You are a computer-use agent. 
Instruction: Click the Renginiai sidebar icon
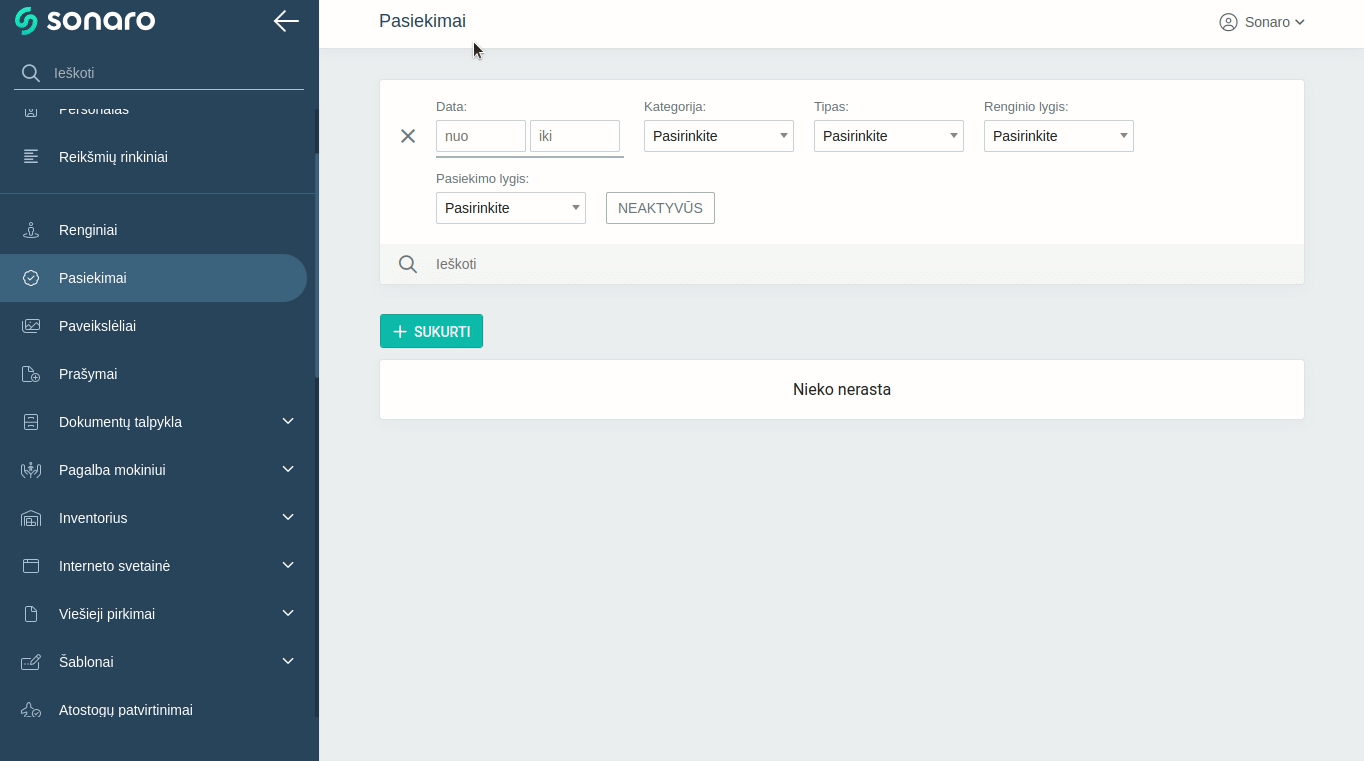(x=31, y=230)
